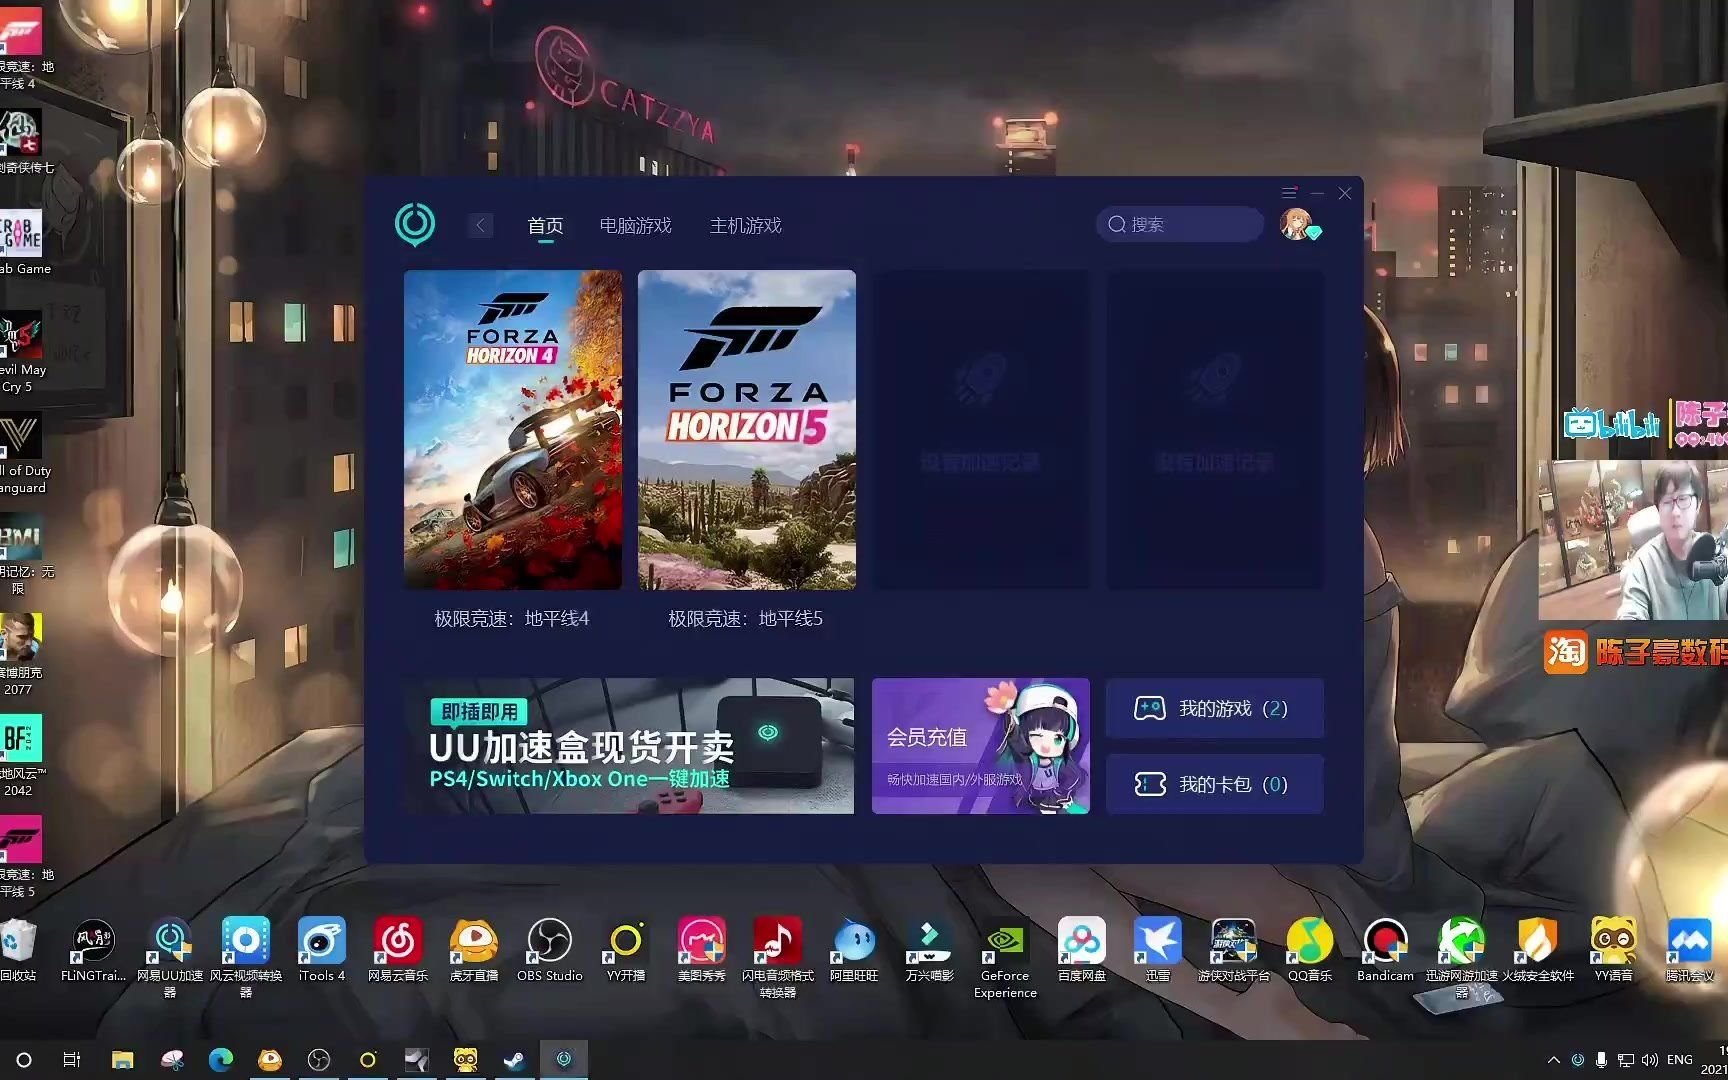Image resolution: width=1728 pixels, height=1080 pixels.
Task: Open YY开播 desktop shortcut
Action: tap(626, 950)
